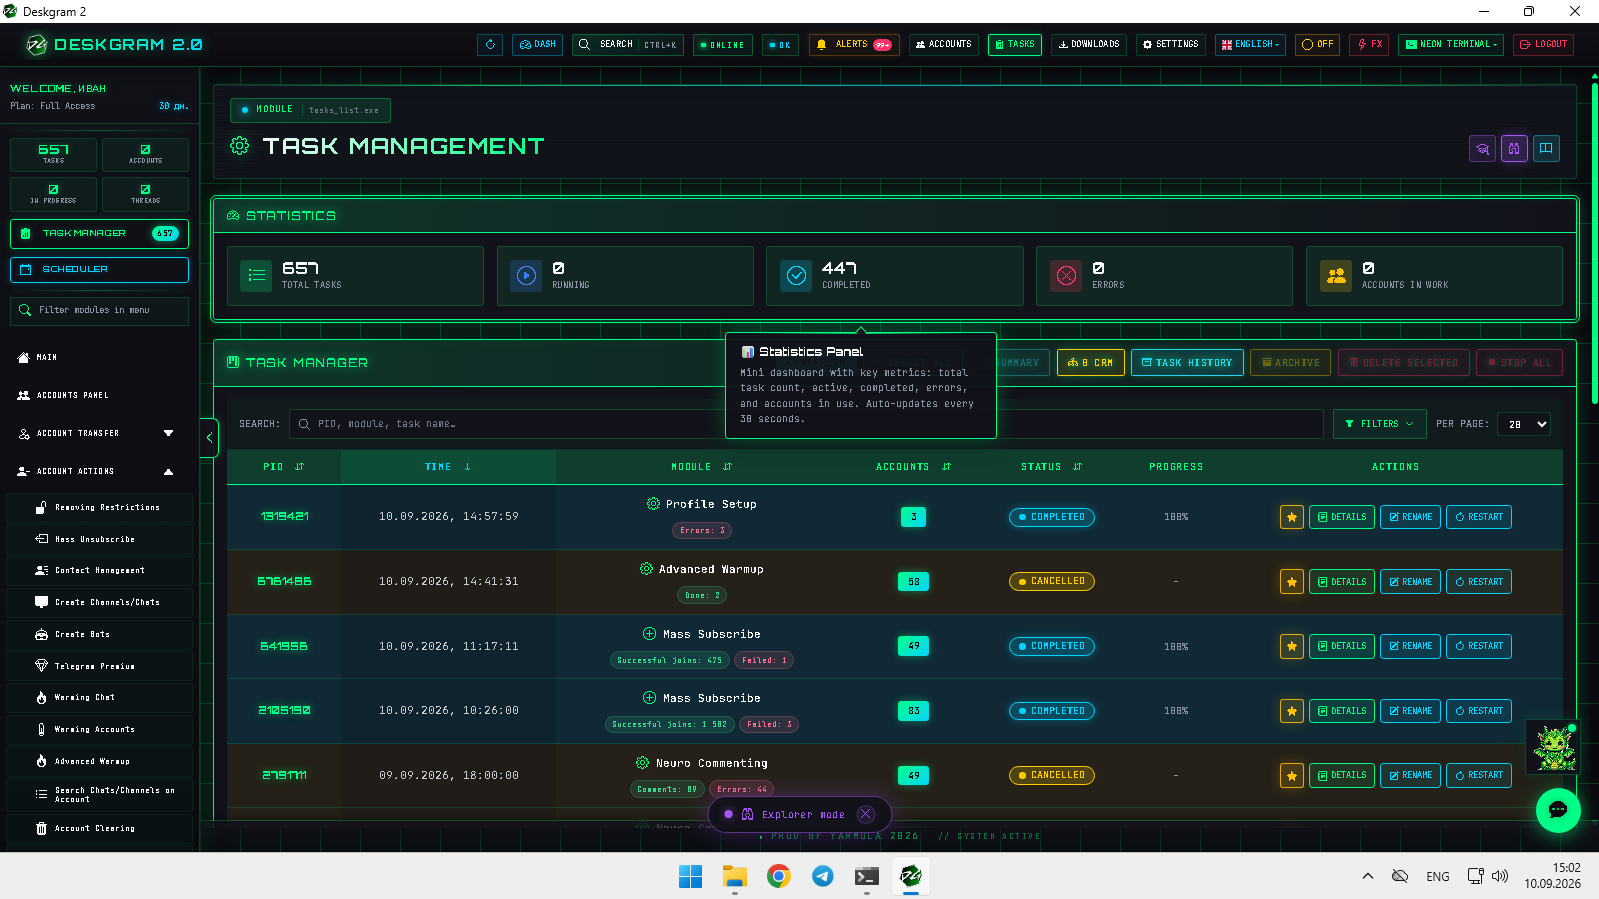1599x899 pixels.
Task: Restart the Neuro Commenting task 2797711
Action: (1479, 775)
